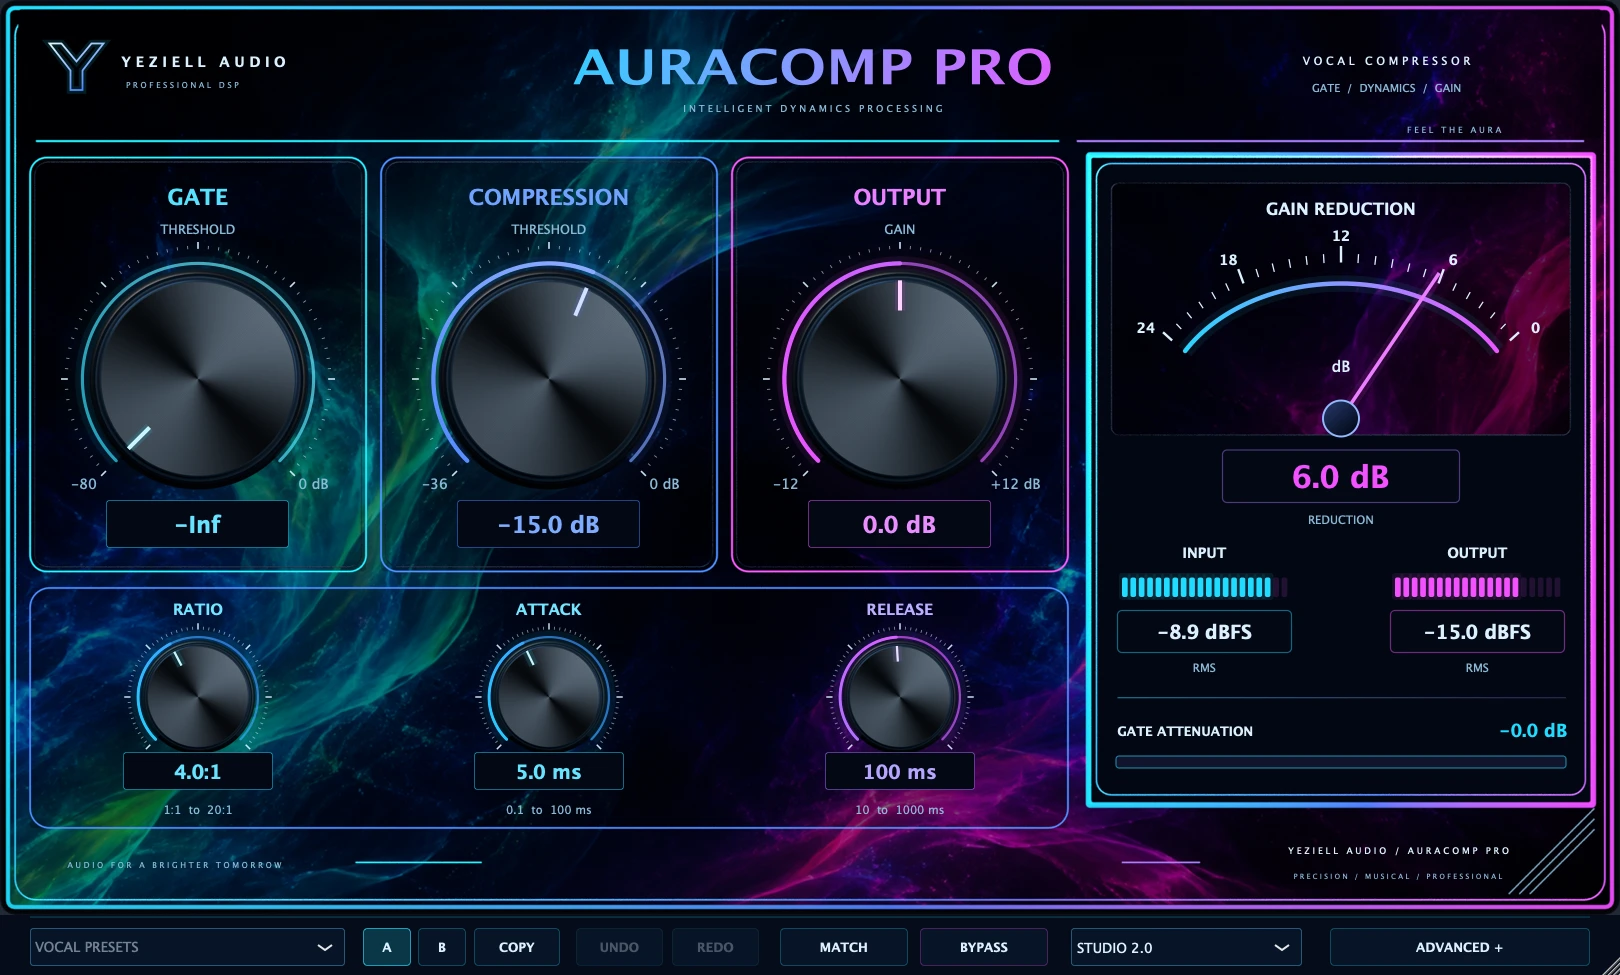Click the gain reduction meter needle pivot
The image size is (1620, 975).
click(1340, 418)
